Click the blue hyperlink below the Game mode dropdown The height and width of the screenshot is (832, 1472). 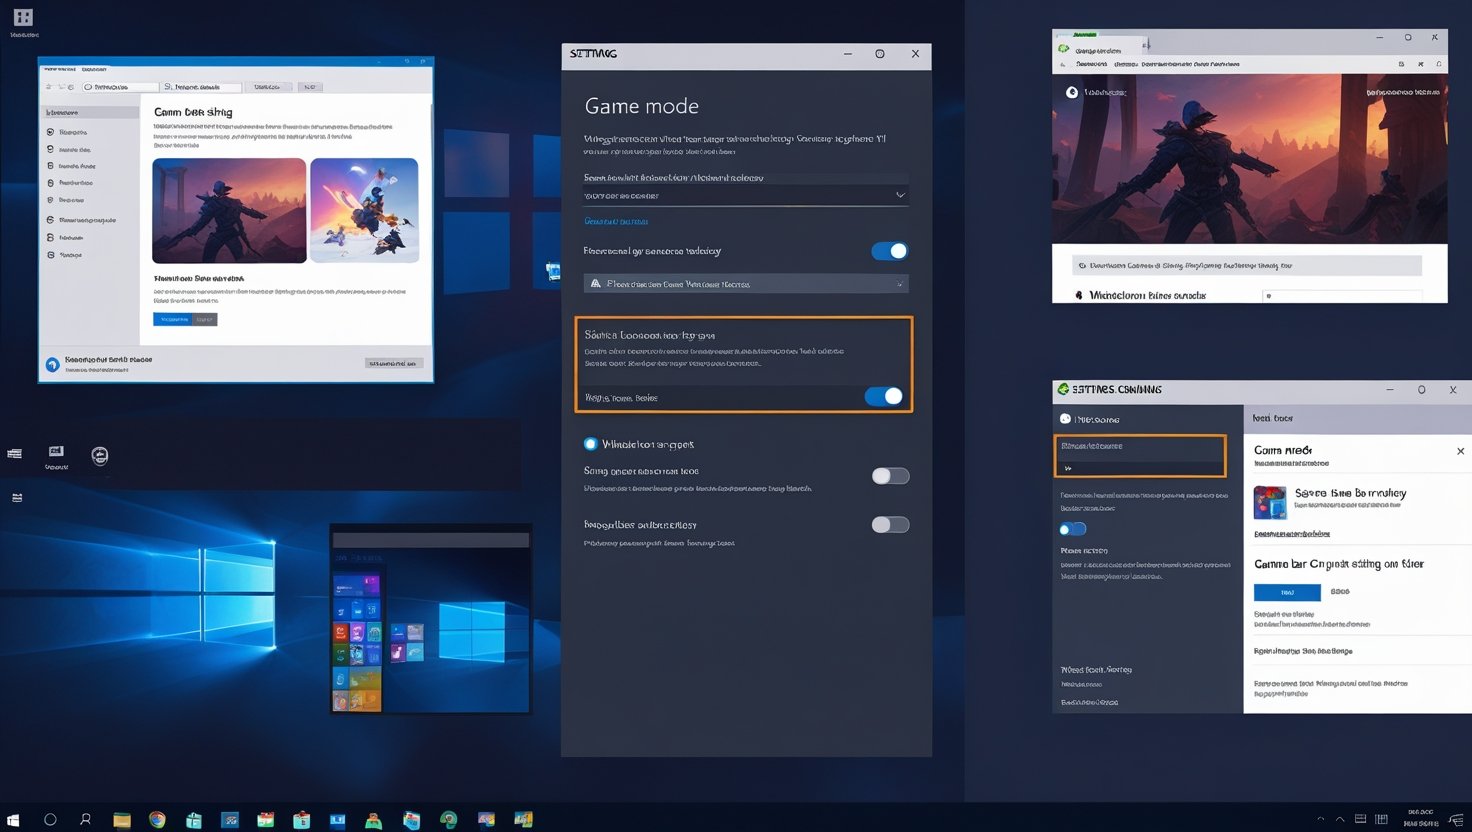(x=616, y=221)
